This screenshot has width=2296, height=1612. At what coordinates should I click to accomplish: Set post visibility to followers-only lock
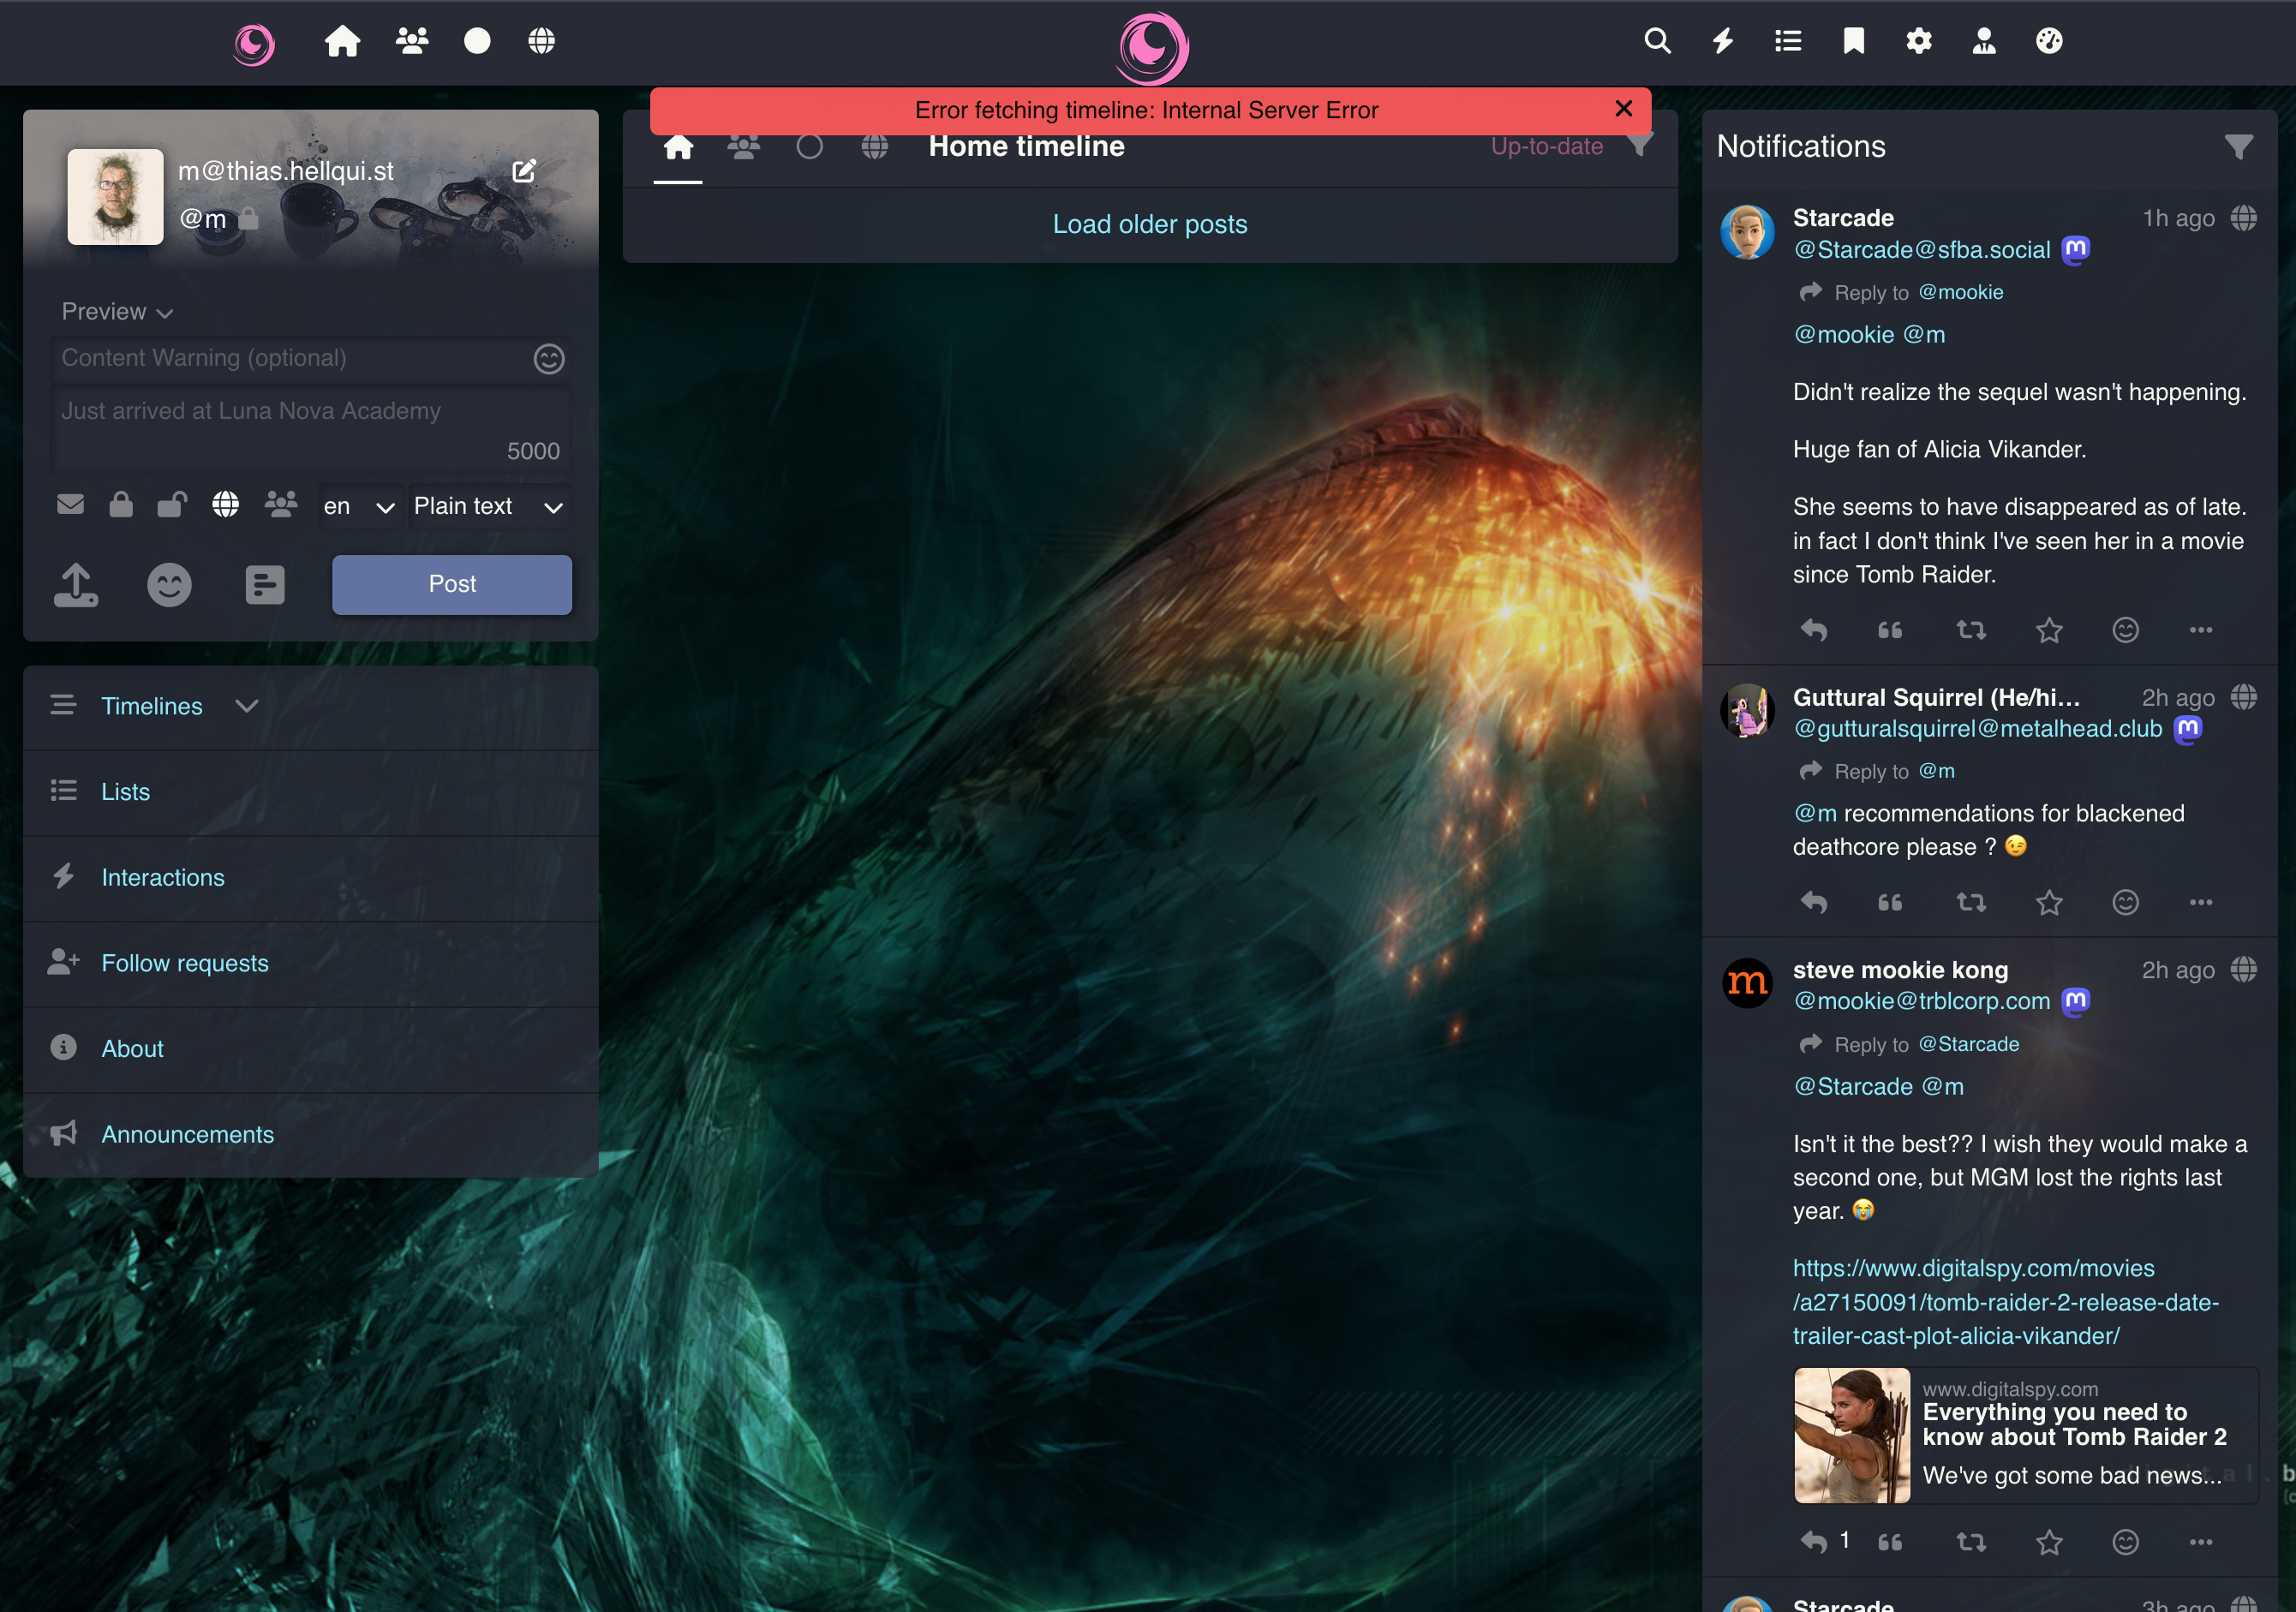[x=121, y=505]
